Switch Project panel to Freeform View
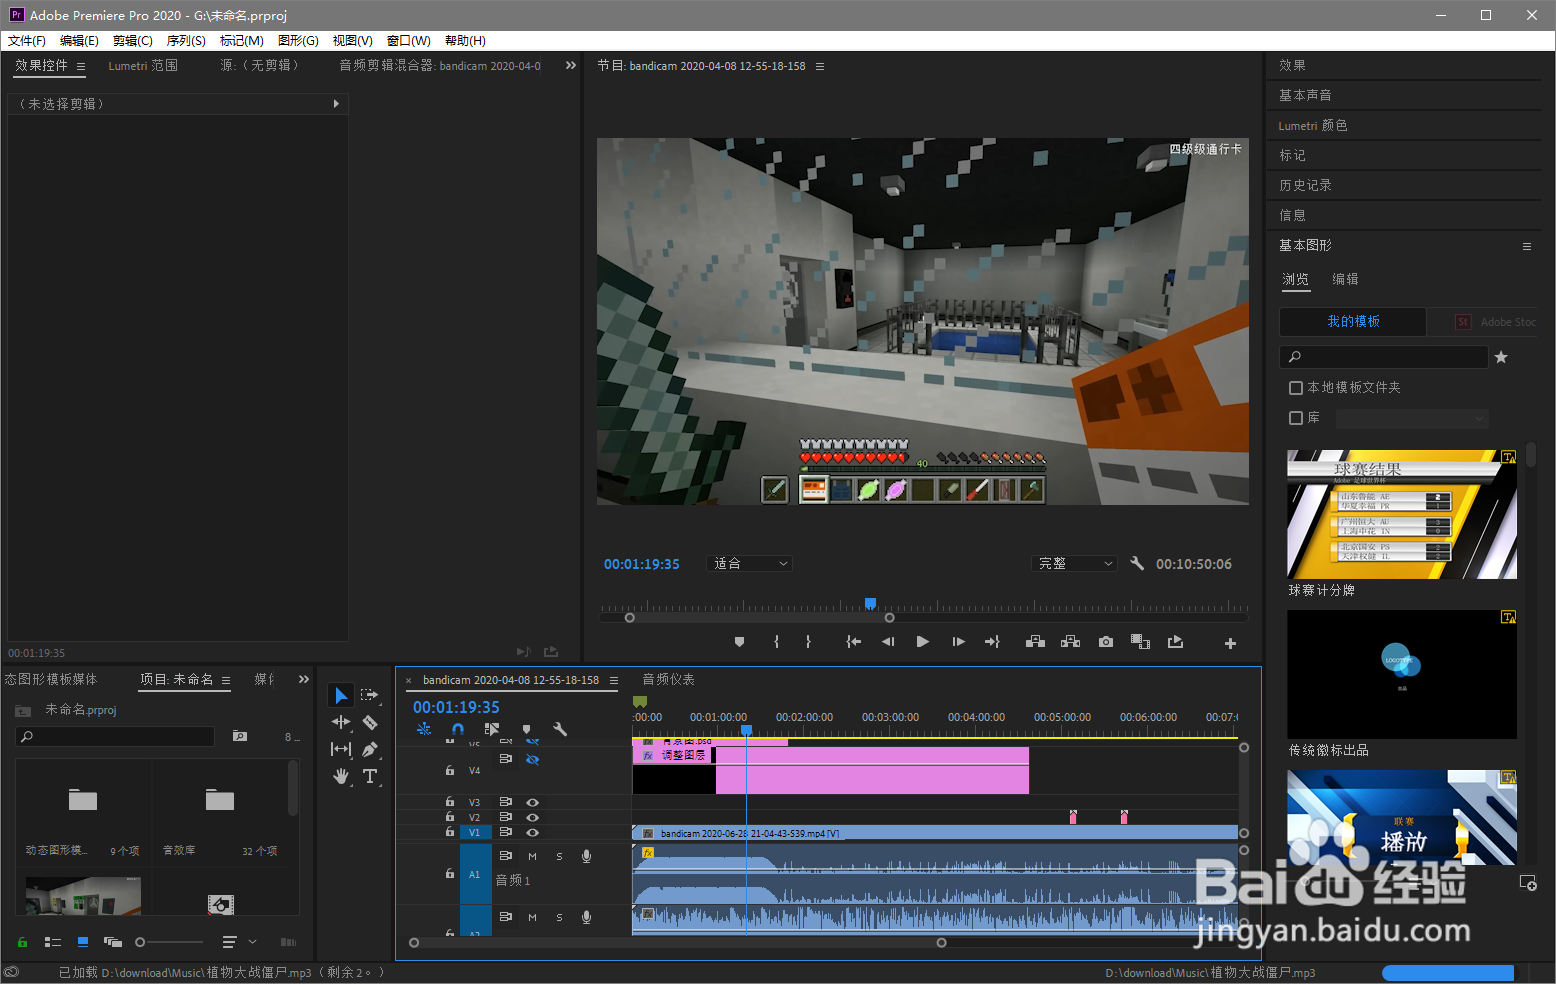Image resolution: width=1556 pixels, height=984 pixels. (x=113, y=942)
